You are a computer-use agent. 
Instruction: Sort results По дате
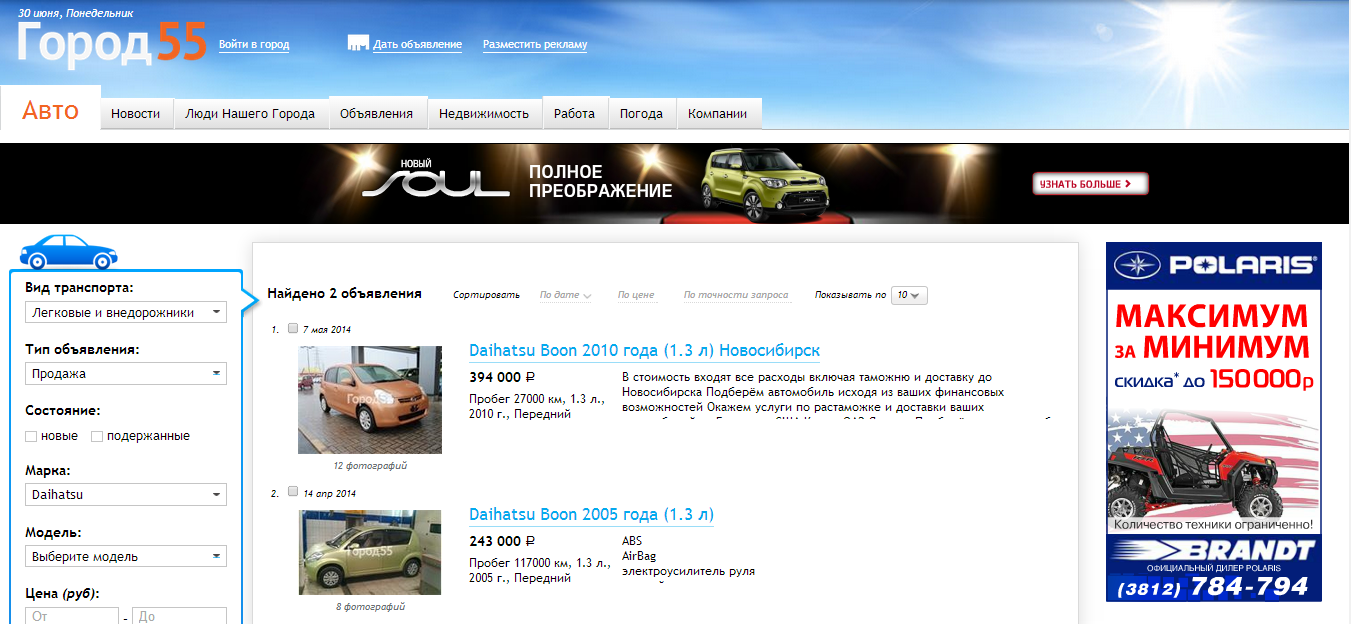565,295
